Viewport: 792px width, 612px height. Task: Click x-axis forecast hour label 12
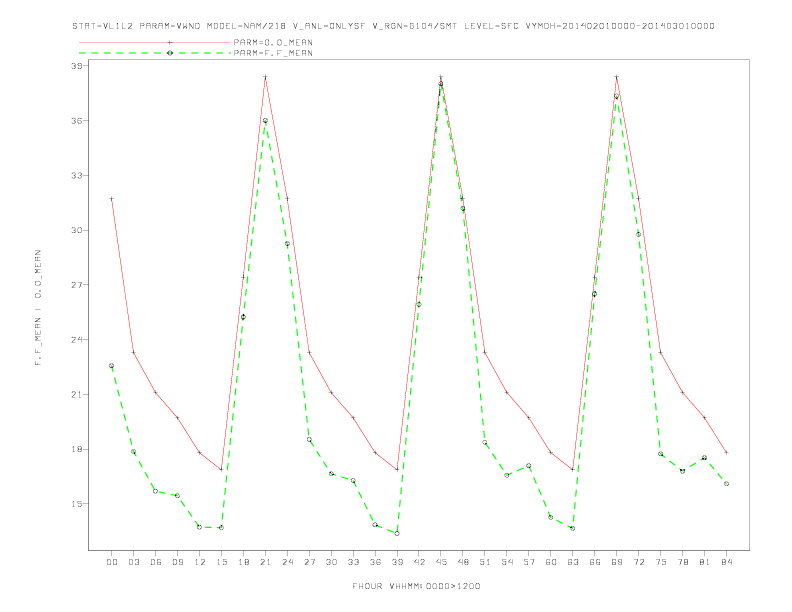pos(200,562)
